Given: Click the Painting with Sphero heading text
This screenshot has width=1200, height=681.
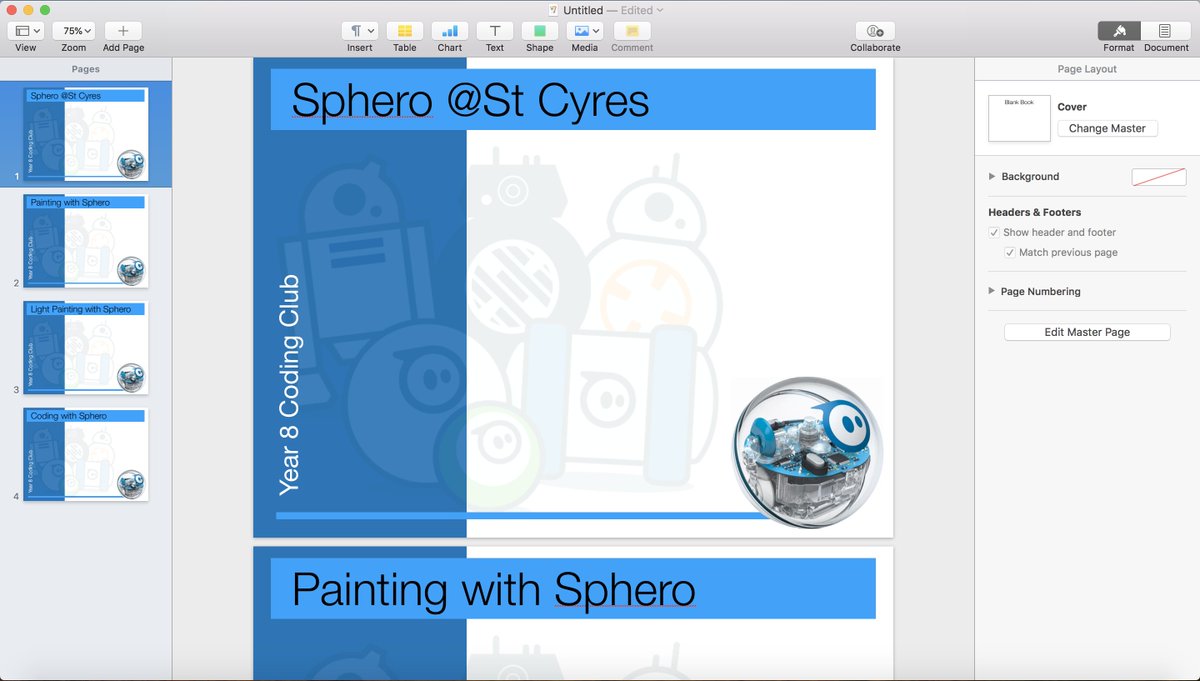Looking at the screenshot, I should click(x=493, y=589).
